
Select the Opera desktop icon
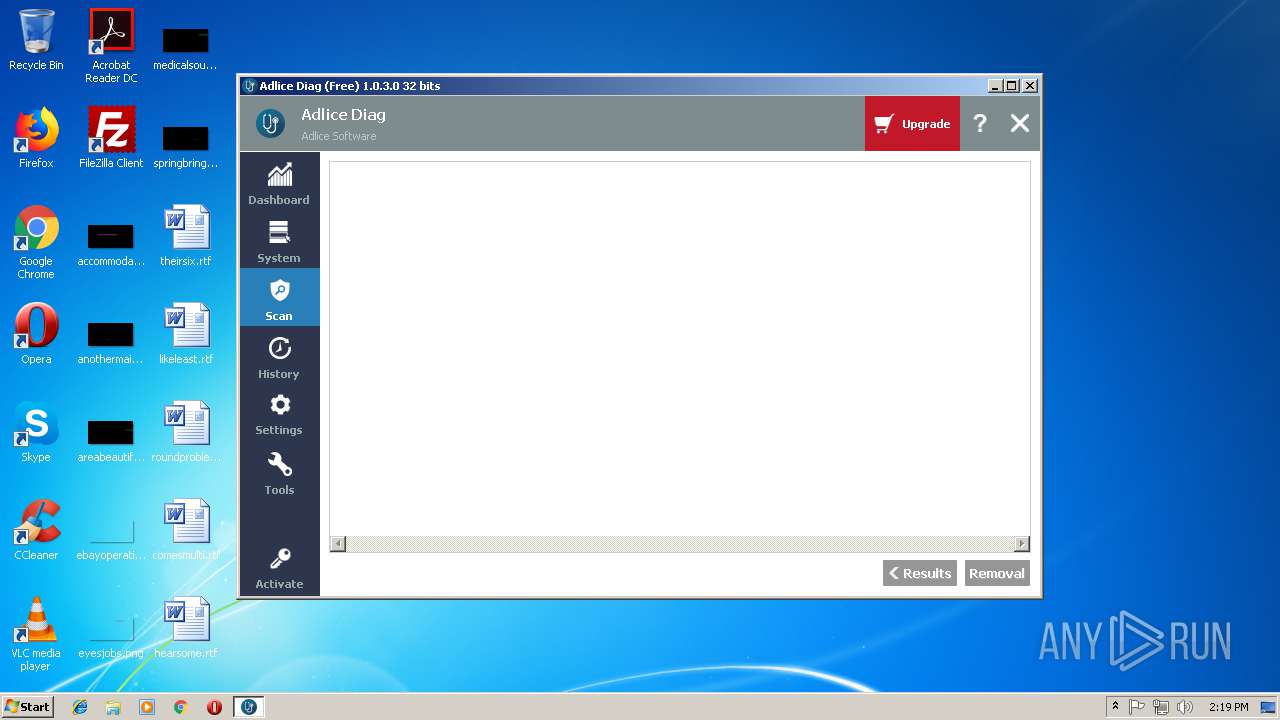36,334
